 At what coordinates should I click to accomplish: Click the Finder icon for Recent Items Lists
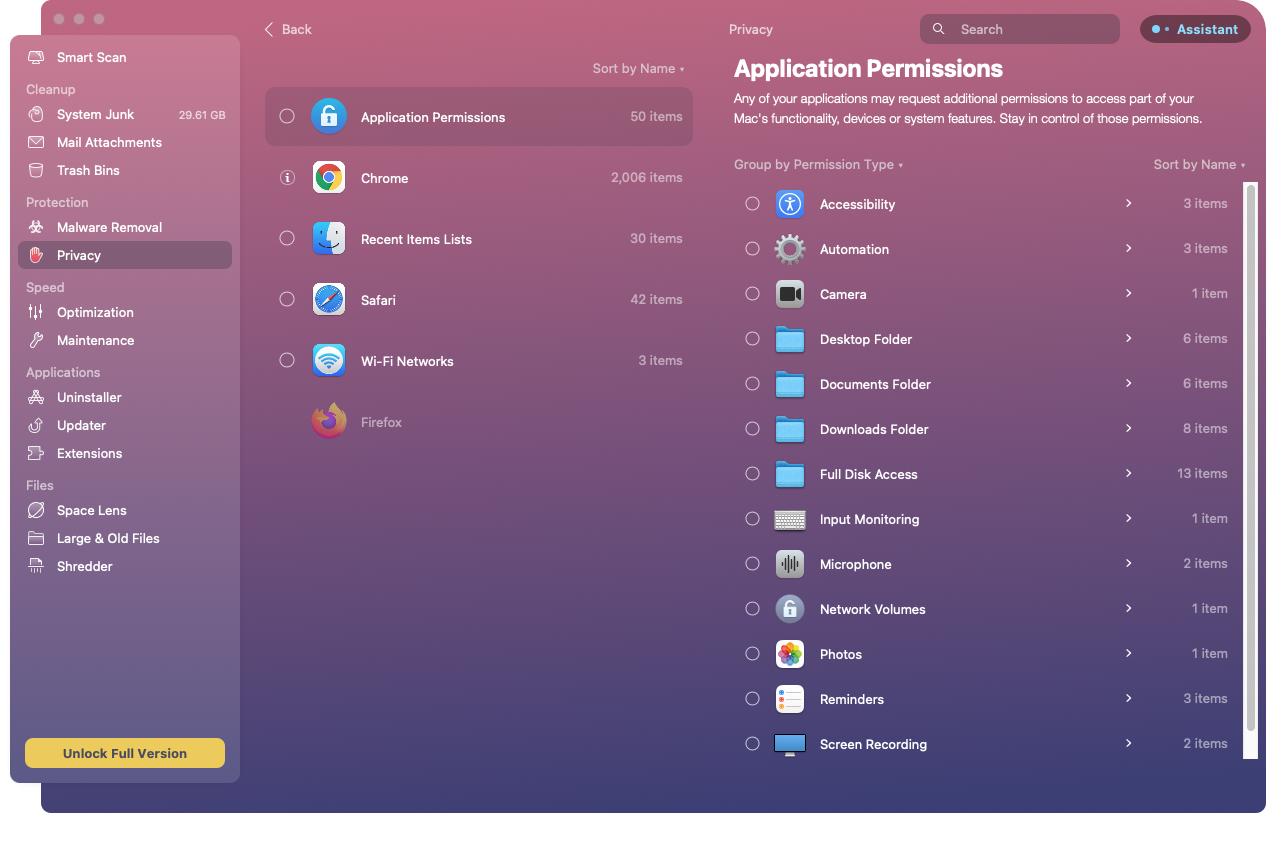point(329,239)
